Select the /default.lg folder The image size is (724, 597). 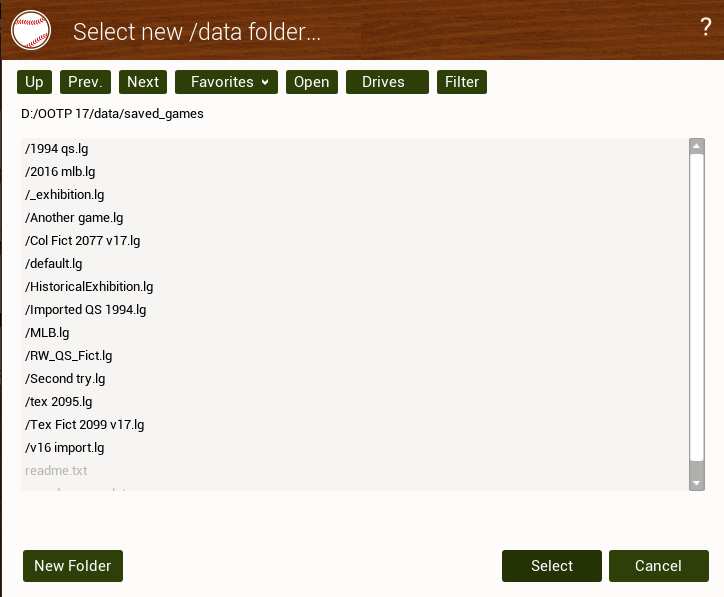tap(355, 264)
